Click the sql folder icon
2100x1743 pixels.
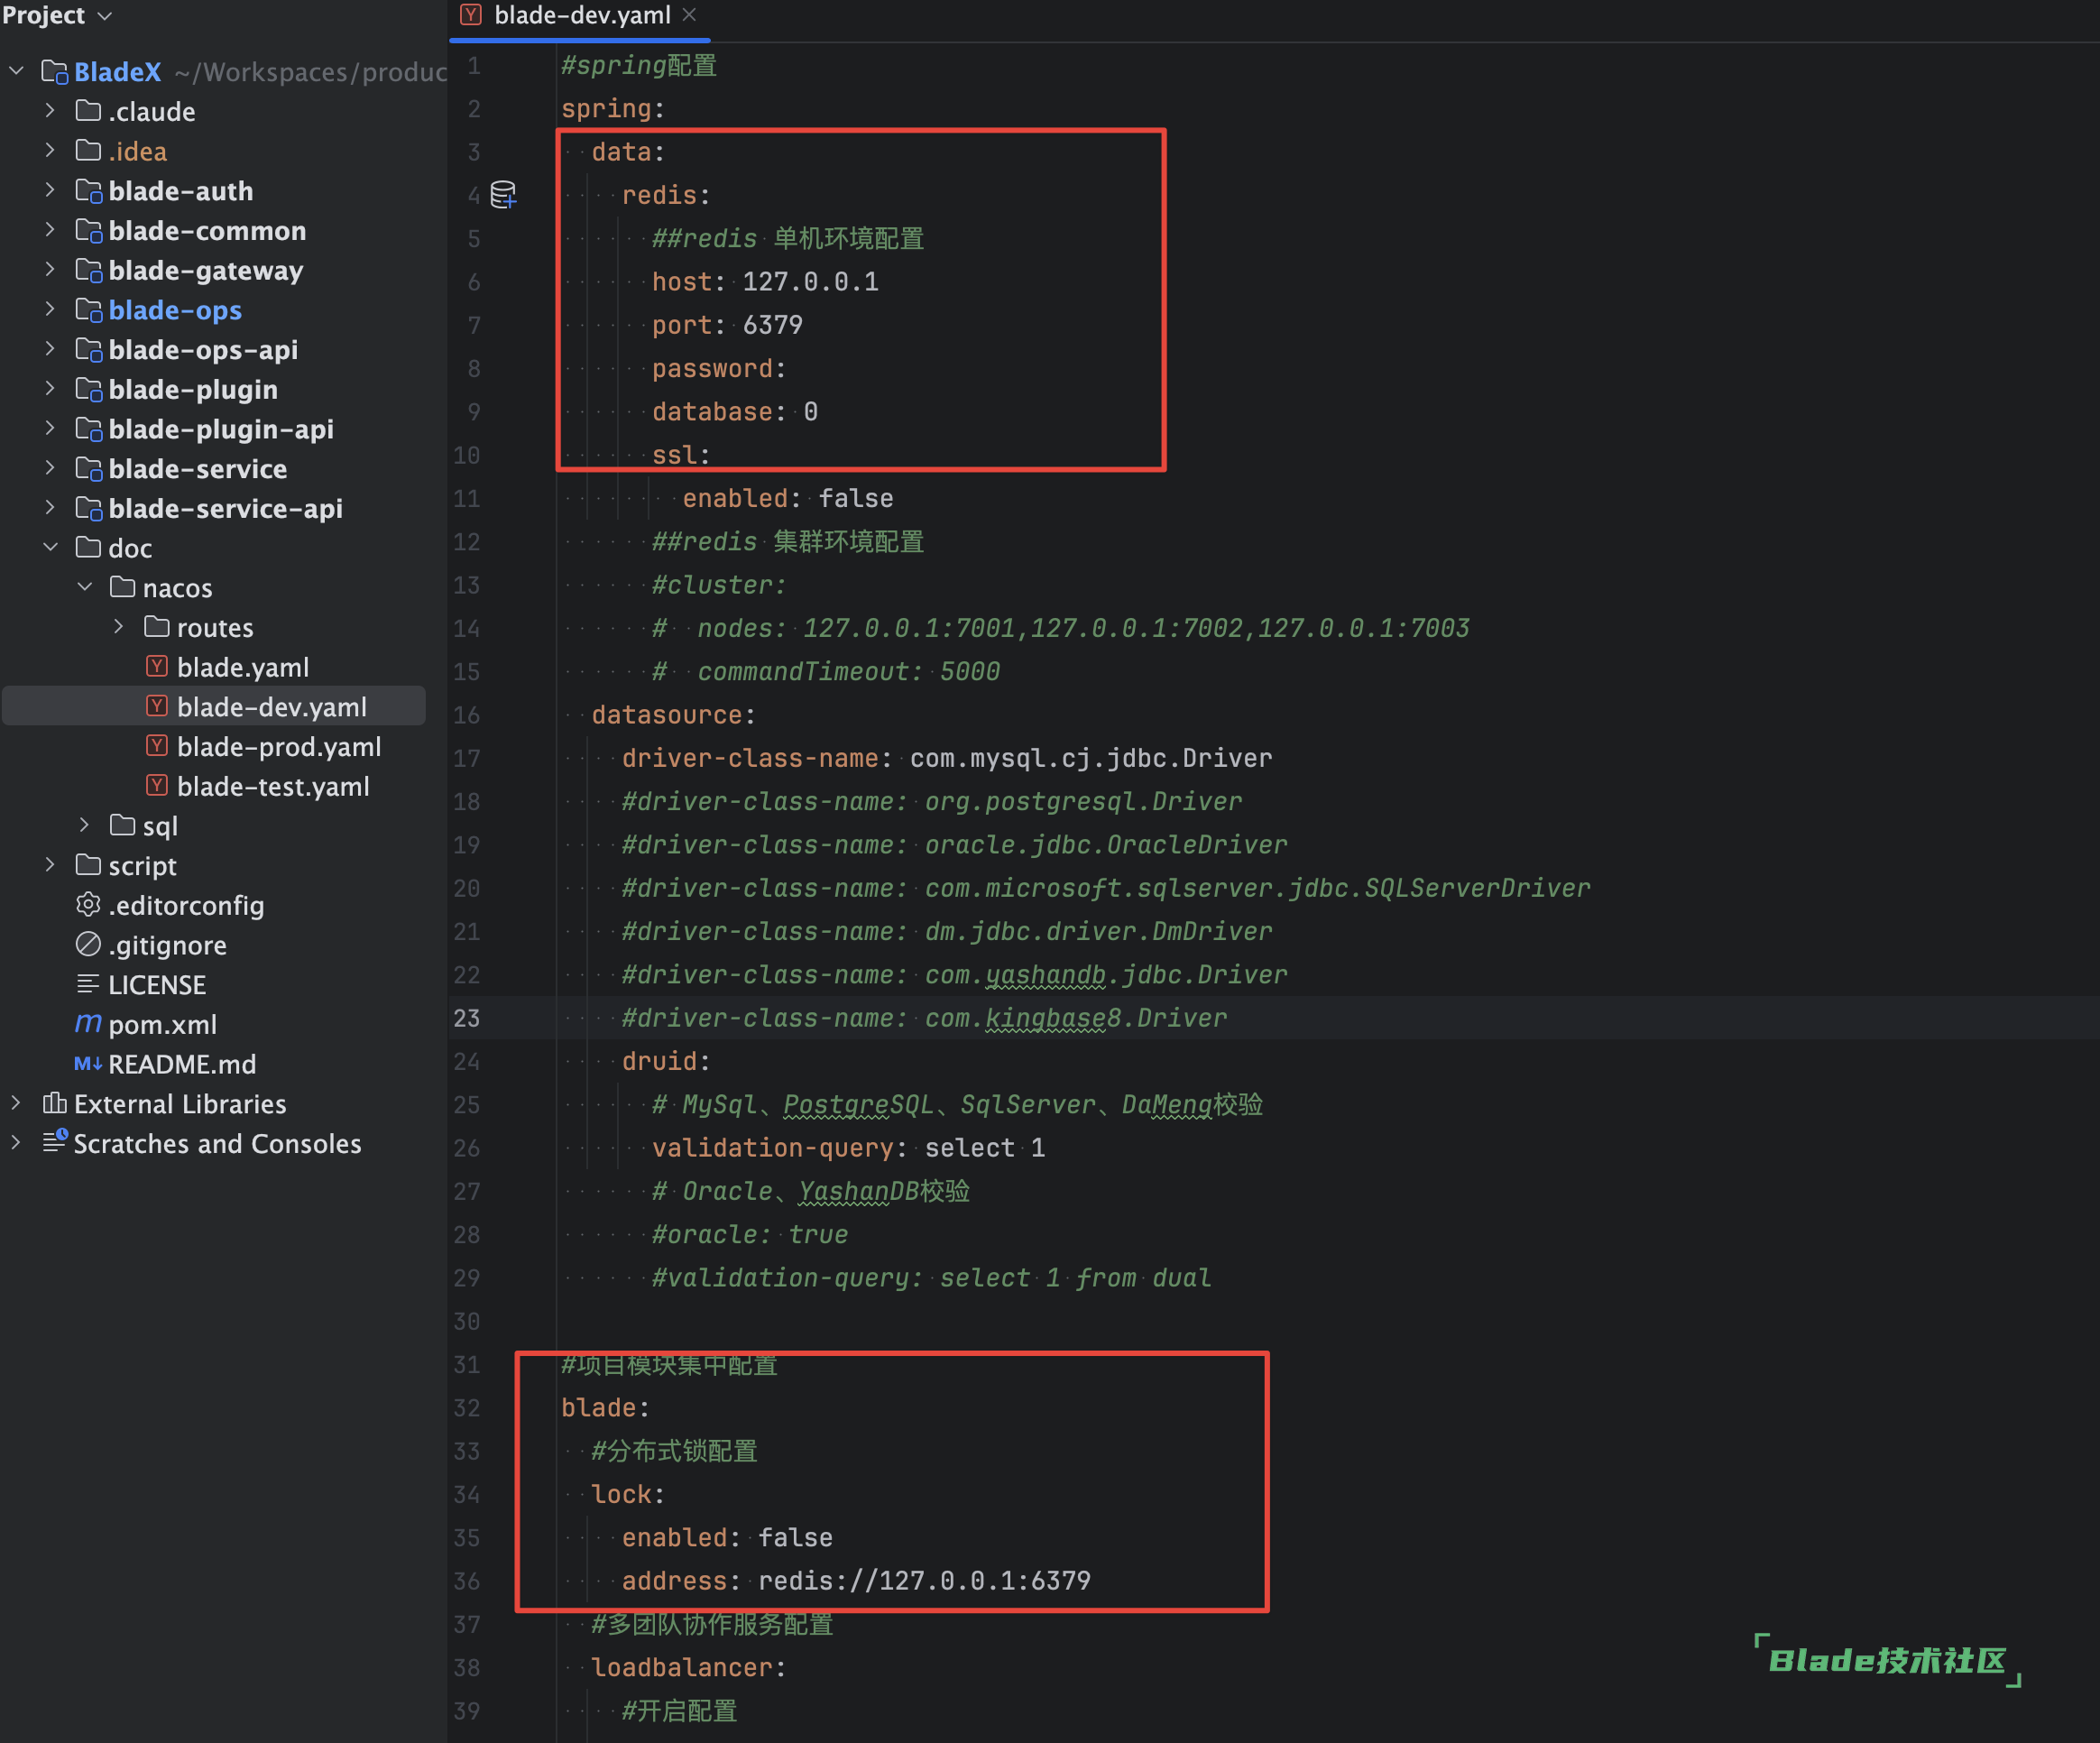point(122,825)
